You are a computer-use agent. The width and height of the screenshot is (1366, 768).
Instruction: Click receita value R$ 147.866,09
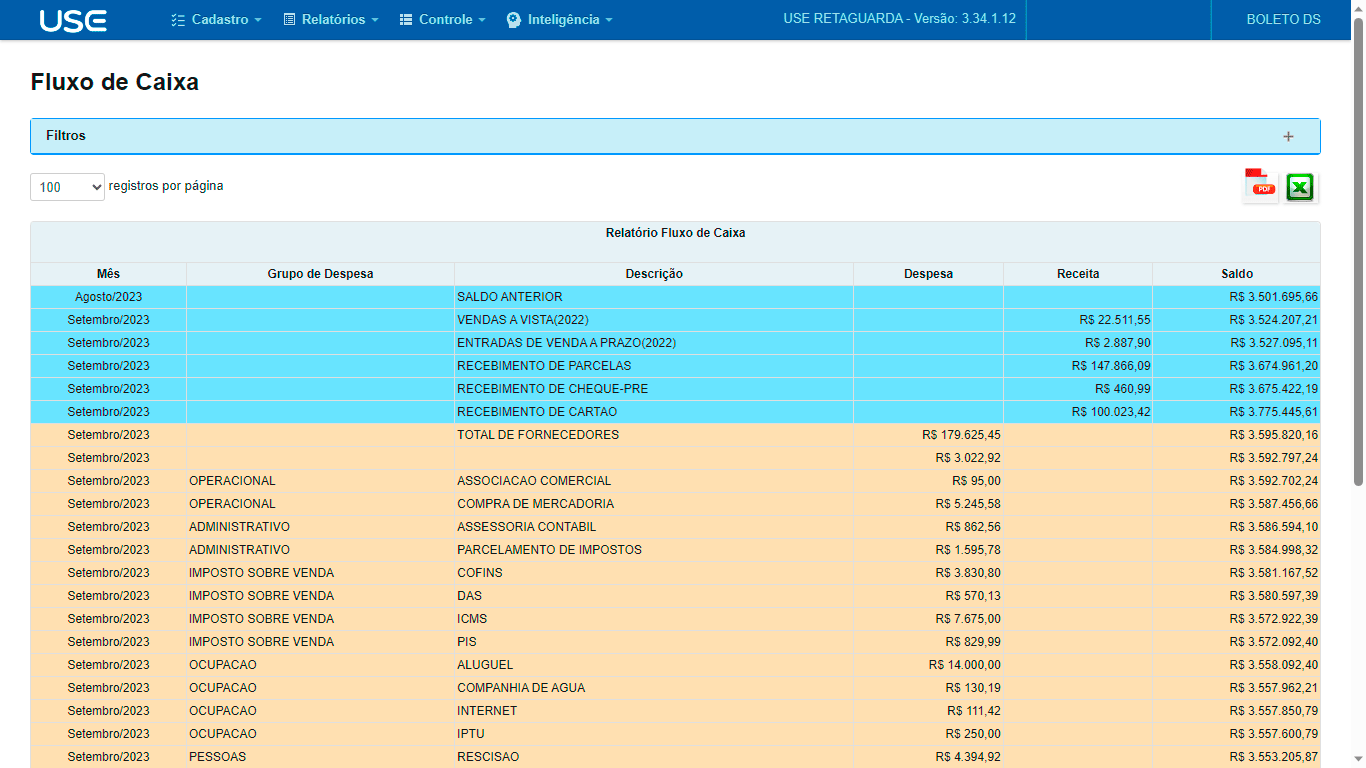pyautogui.click(x=1111, y=366)
